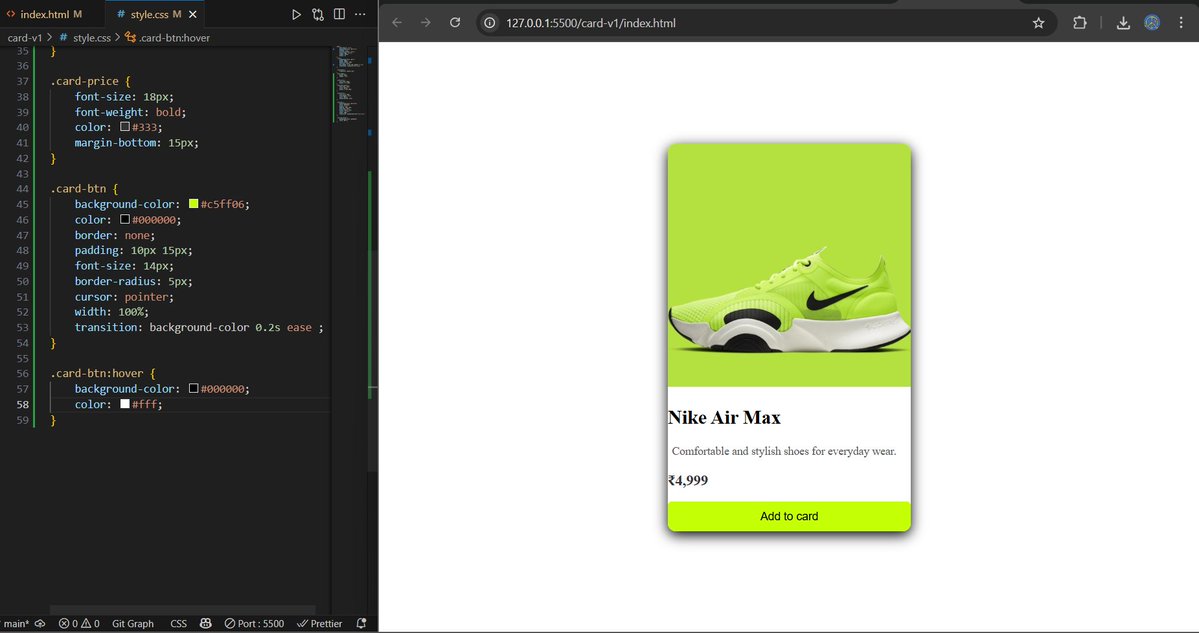The height and width of the screenshot is (633, 1199).
Task: Click the editor's horizontal scrollbar
Action: coord(182,609)
